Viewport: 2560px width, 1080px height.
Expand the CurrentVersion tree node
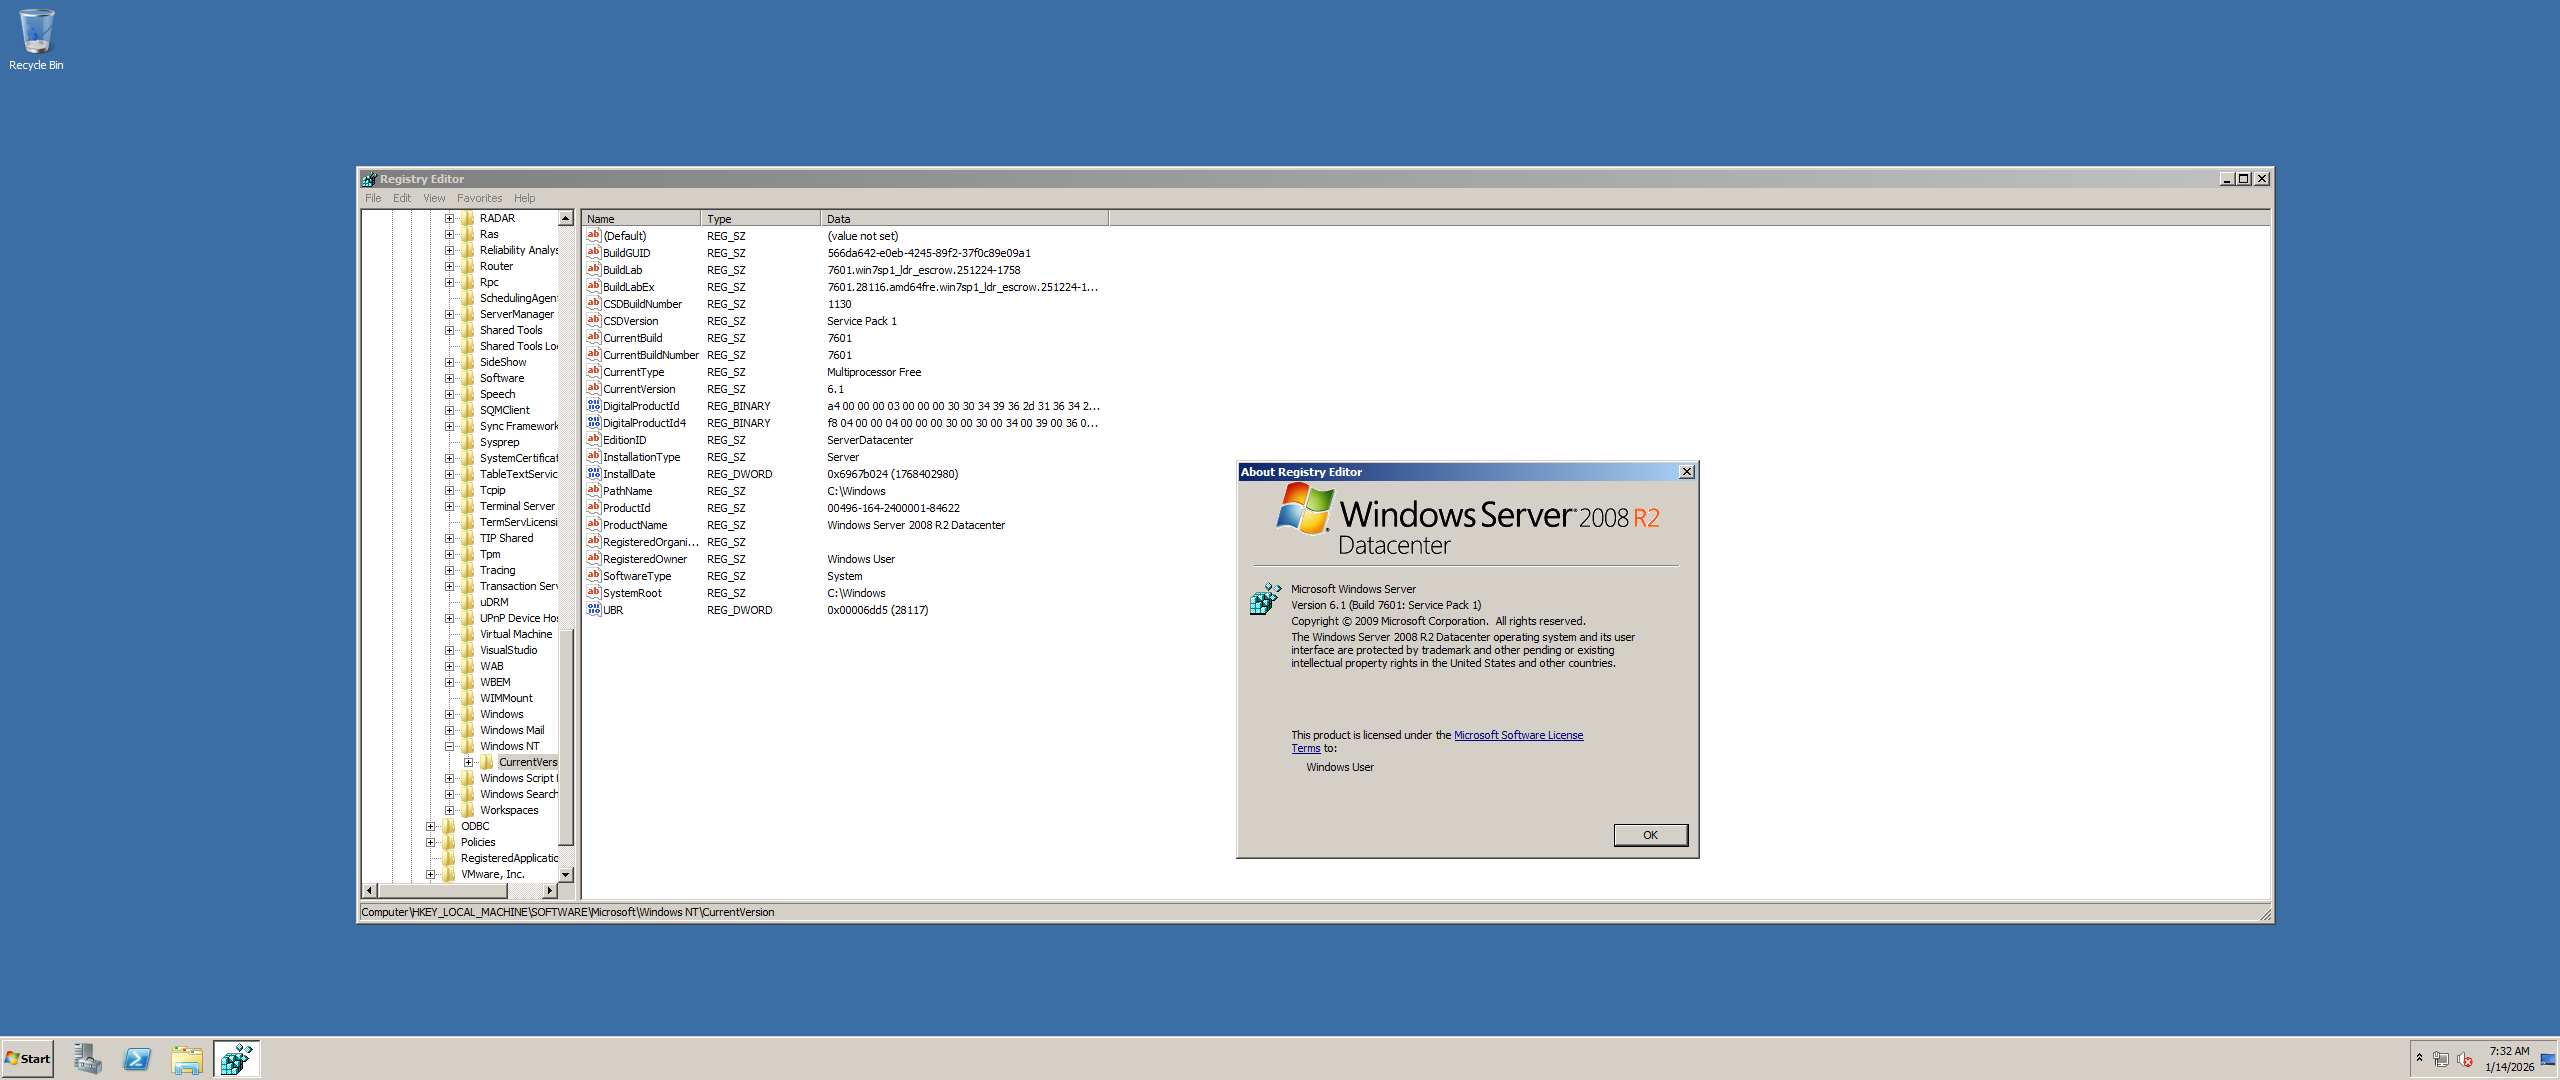coord(469,762)
